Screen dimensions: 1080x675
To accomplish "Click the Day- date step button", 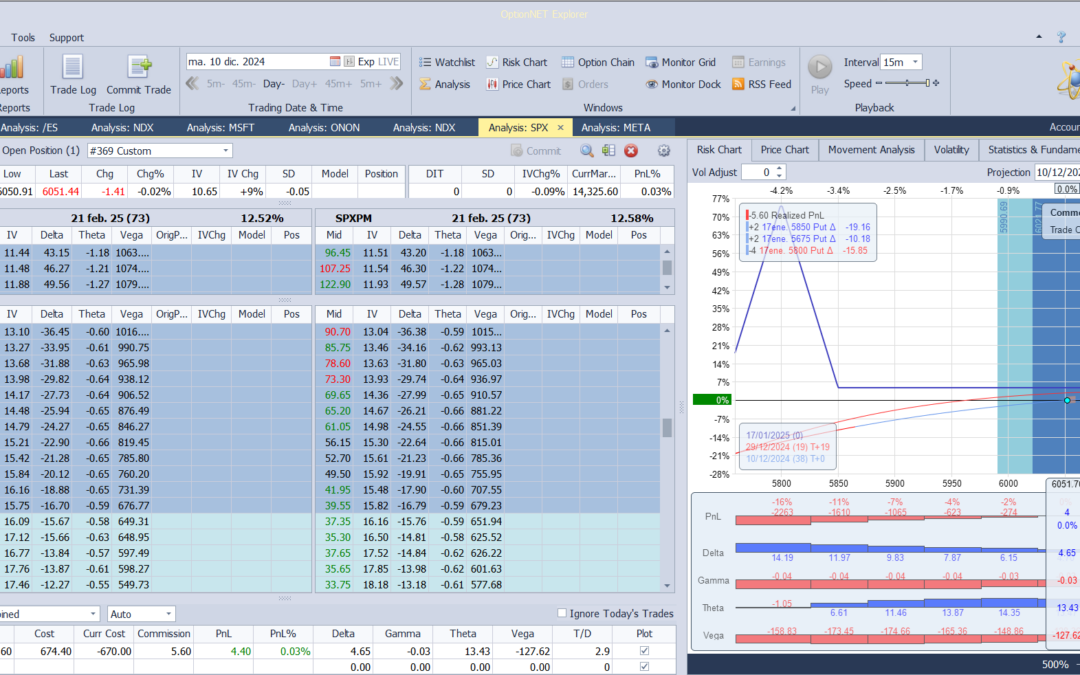I will (x=273, y=84).
